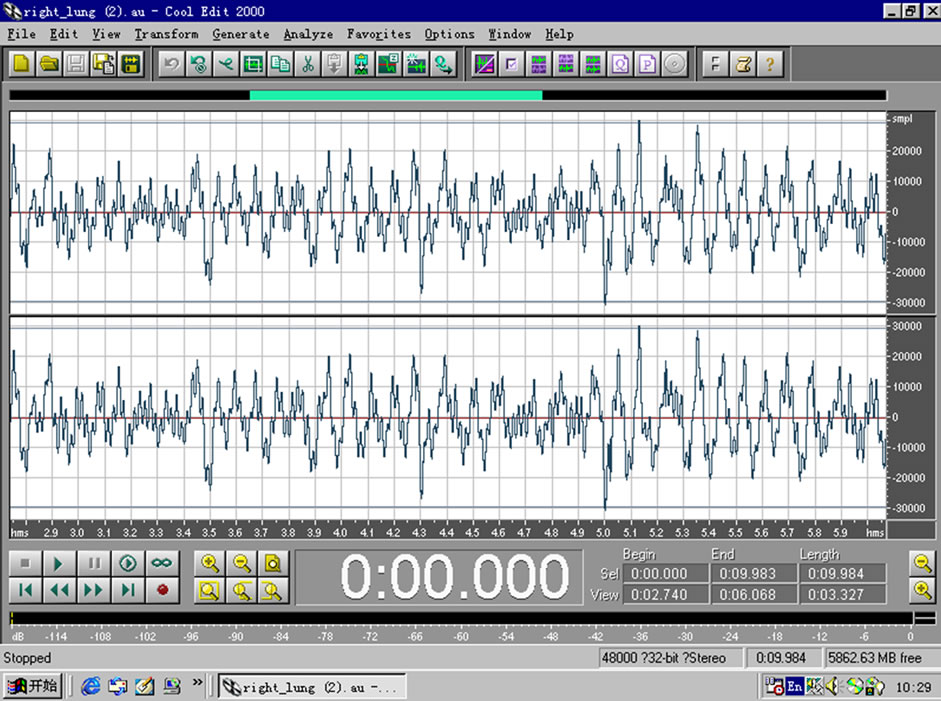
Task: Click horizontal Zoom In magnifier
Action: point(209,563)
